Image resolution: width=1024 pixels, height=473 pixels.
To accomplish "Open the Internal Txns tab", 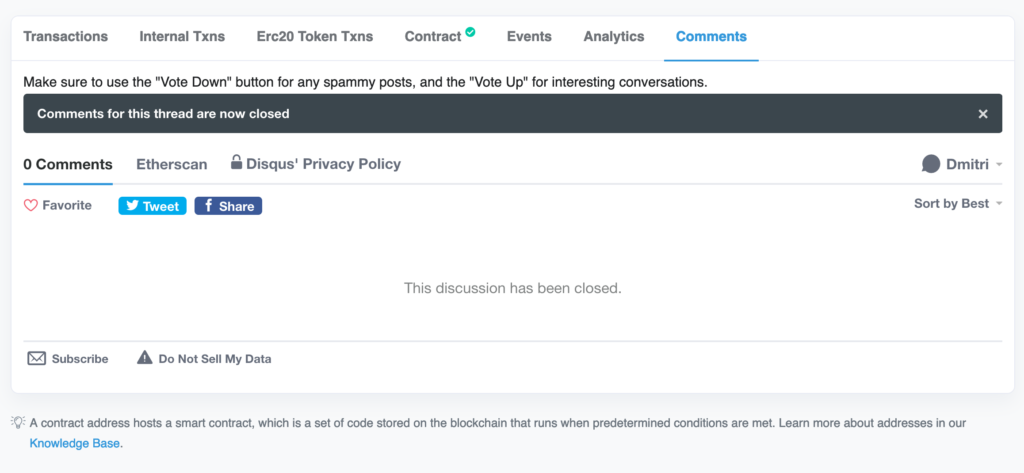I will 182,37.
